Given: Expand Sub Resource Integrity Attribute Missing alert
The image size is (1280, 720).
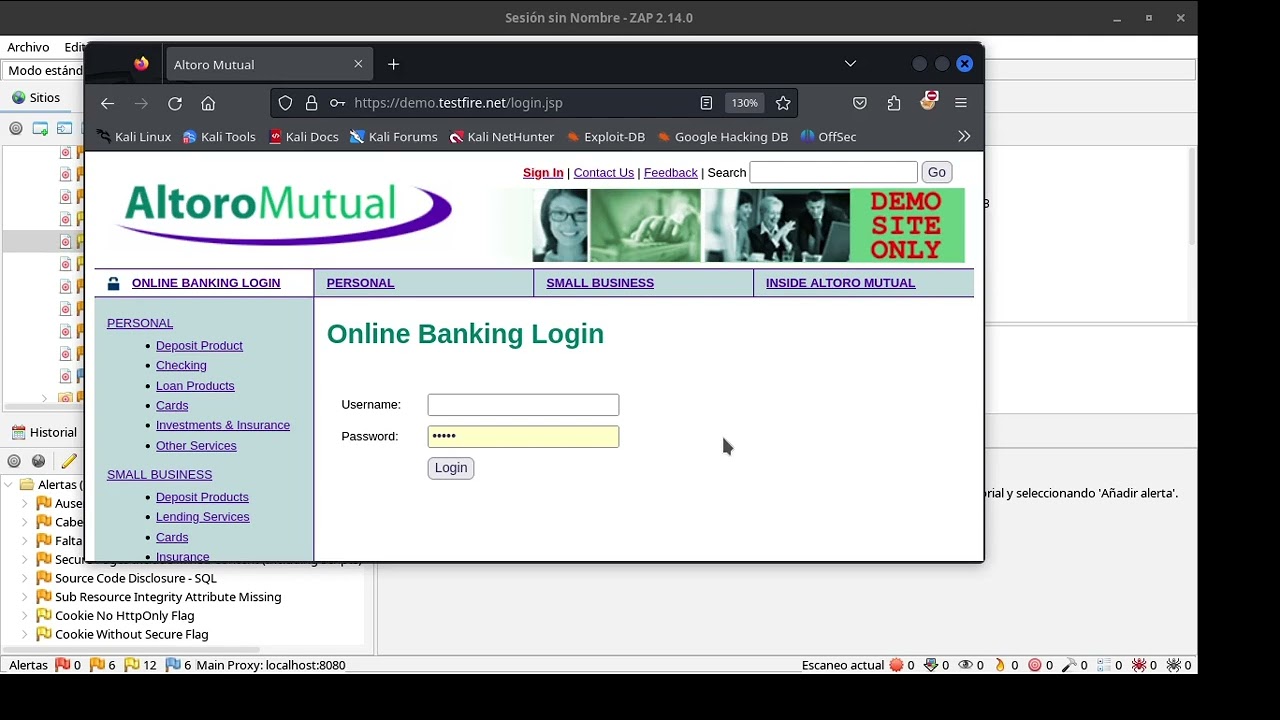Looking at the screenshot, I should point(25,597).
